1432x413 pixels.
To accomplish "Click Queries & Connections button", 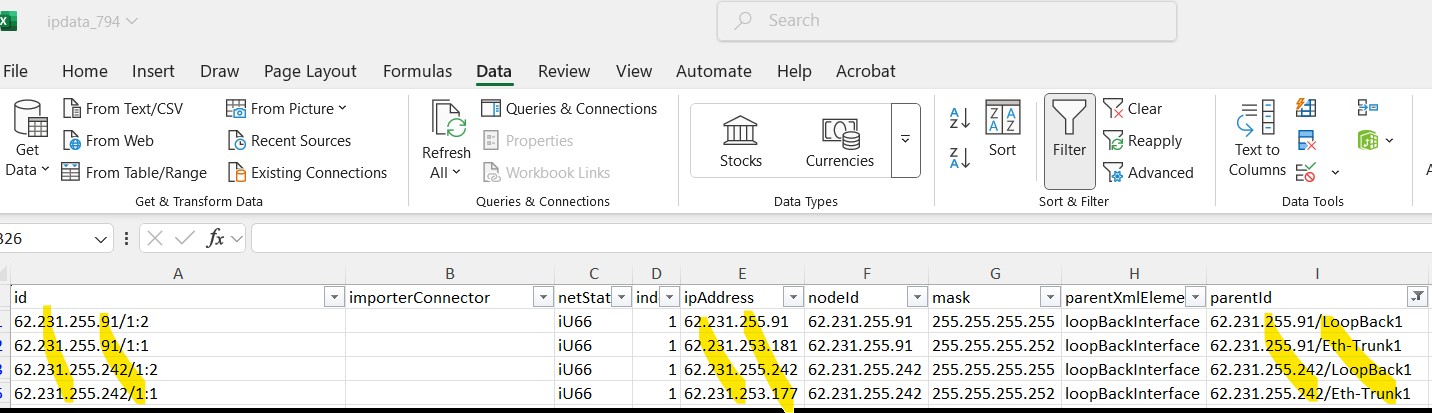I will pos(569,109).
